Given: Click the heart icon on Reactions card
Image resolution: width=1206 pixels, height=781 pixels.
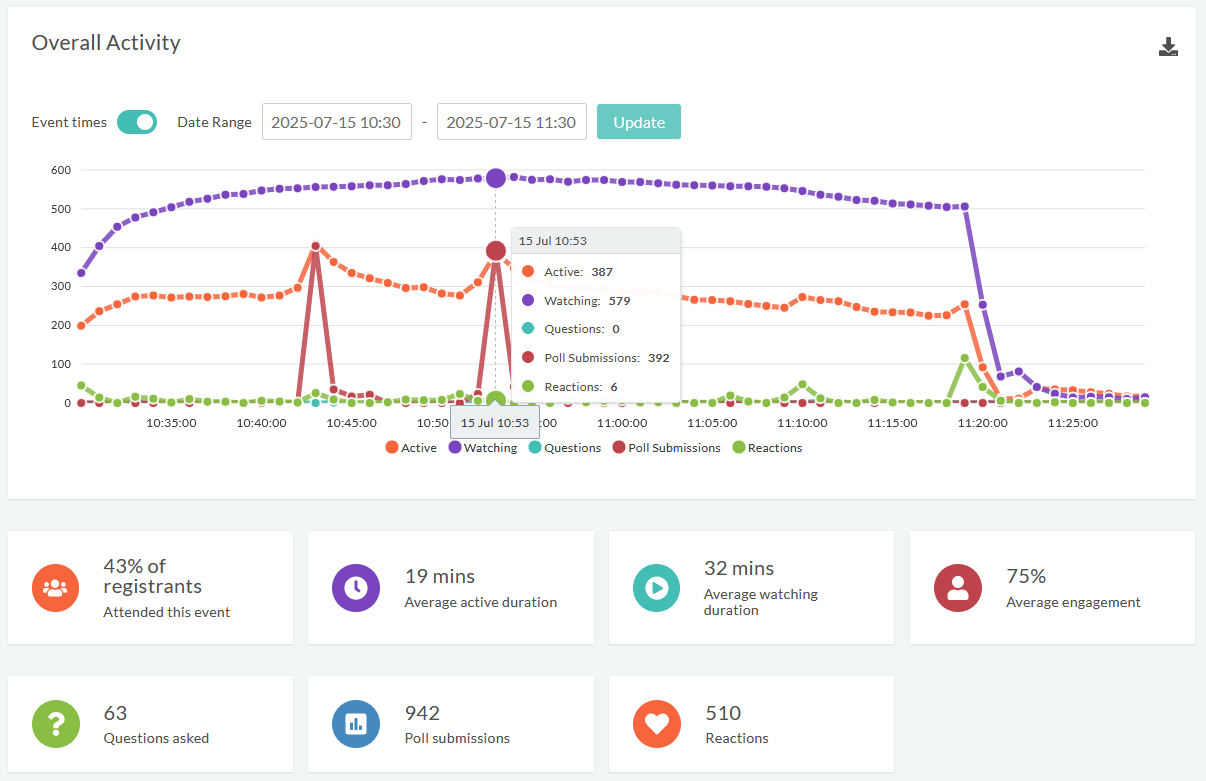Looking at the screenshot, I should click(656, 724).
